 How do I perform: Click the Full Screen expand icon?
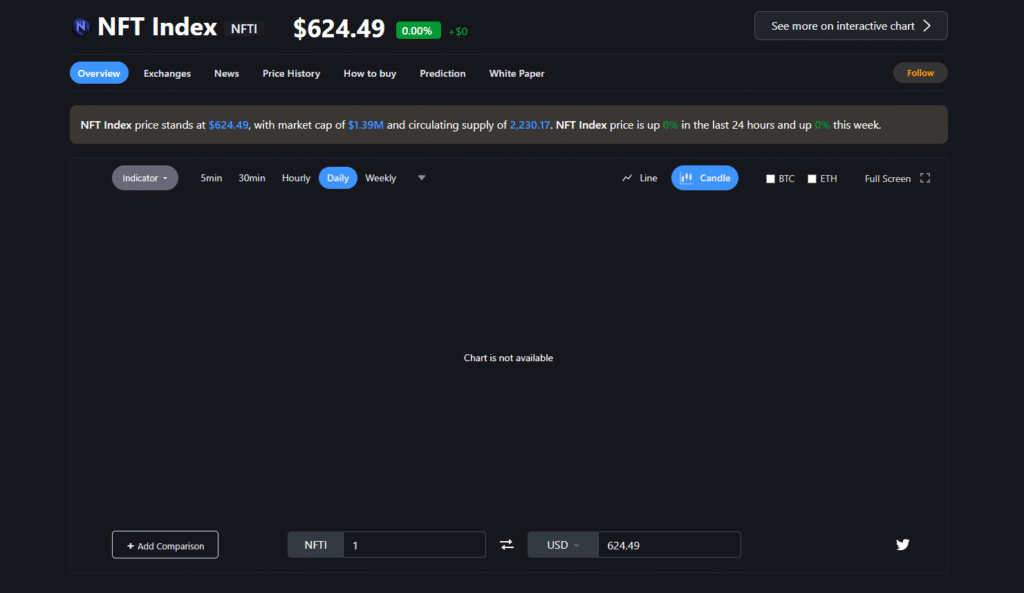point(925,178)
